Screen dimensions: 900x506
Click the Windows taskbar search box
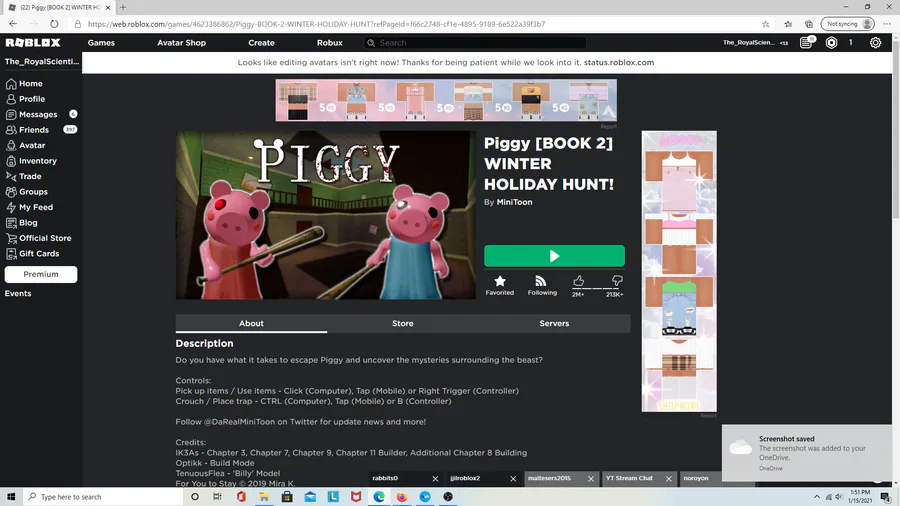coord(103,497)
